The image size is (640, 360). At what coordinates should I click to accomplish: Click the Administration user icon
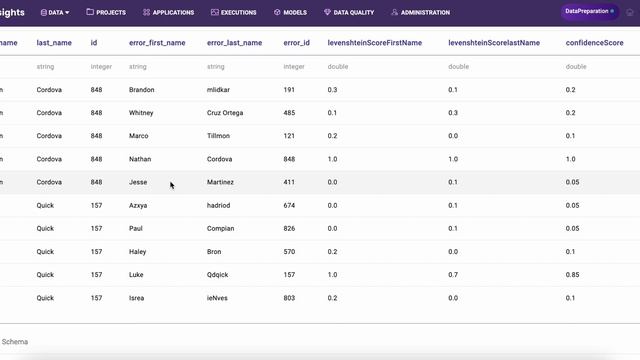click(x=394, y=12)
